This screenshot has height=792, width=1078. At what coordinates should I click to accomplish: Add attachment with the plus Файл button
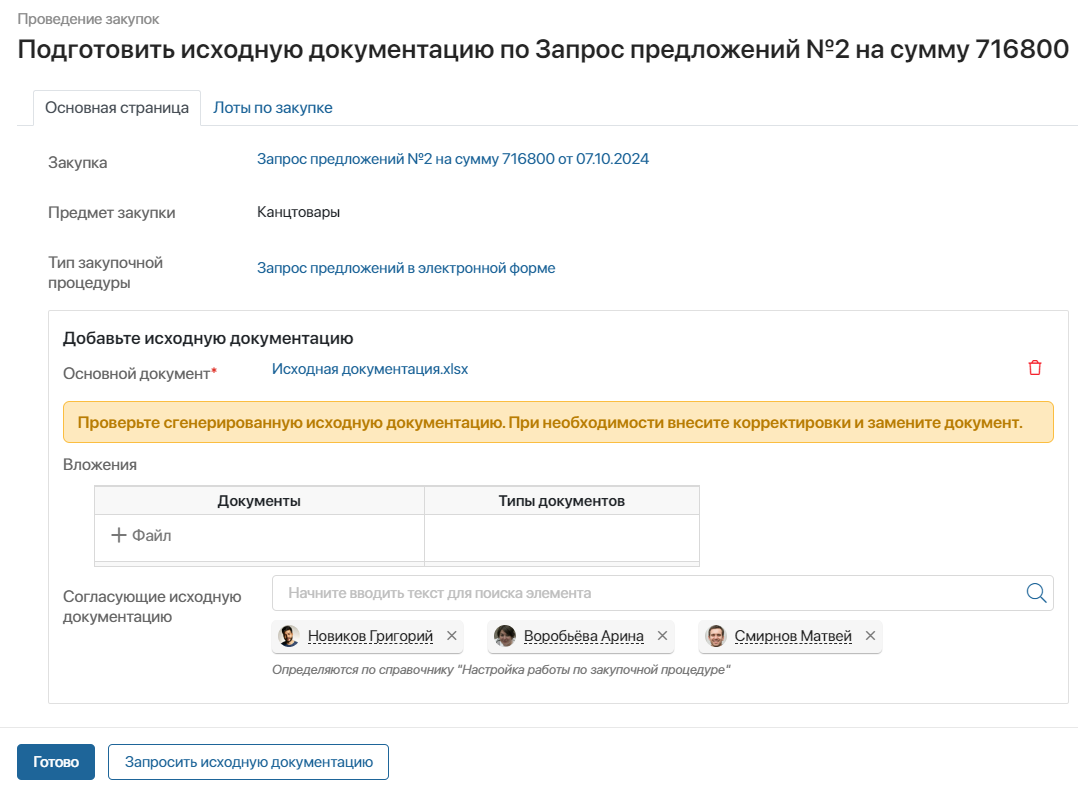tap(141, 535)
